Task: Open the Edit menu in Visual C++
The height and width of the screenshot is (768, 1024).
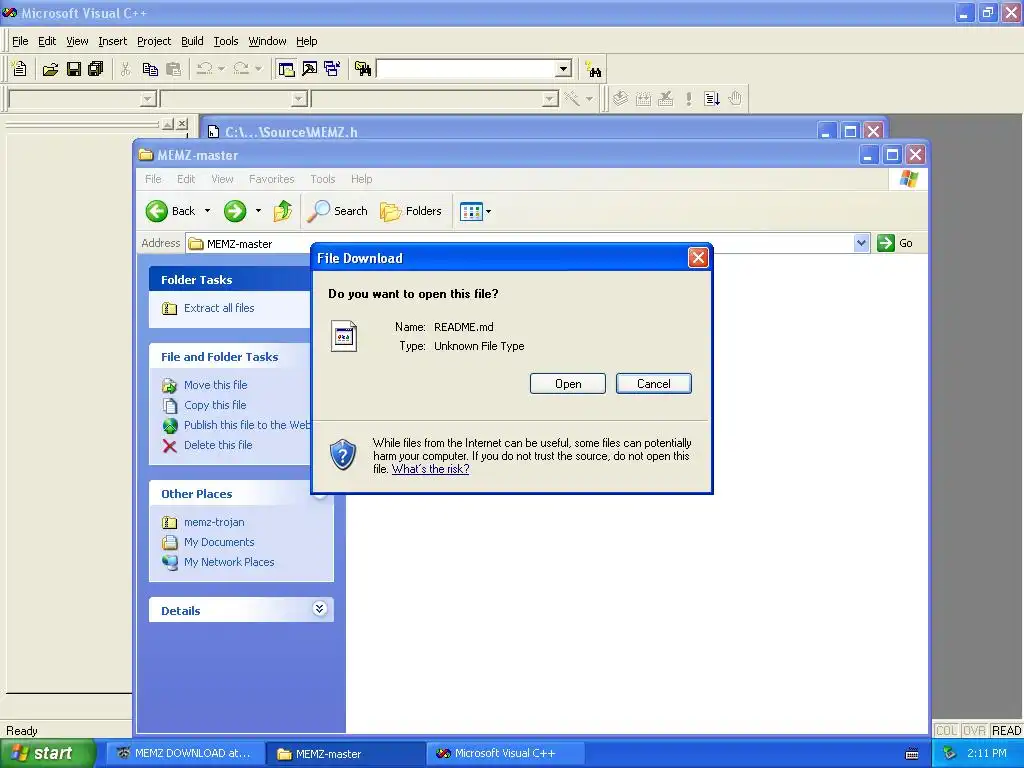Action: pyautogui.click(x=47, y=41)
